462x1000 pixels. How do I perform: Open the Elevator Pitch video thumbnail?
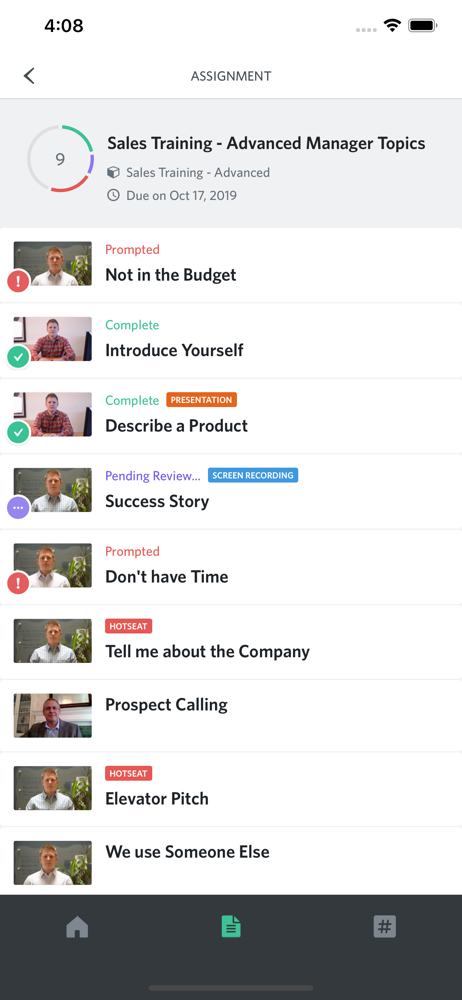pyautogui.click(x=53, y=788)
